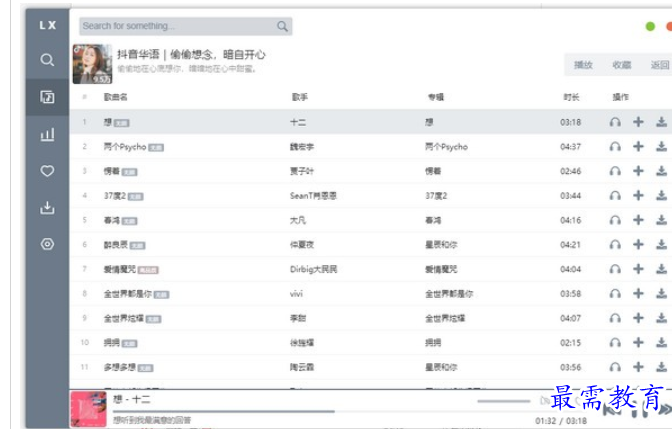Open the favorites heart page in sidebar
The width and height of the screenshot is (672, 429).
click(x=47, y=171)
